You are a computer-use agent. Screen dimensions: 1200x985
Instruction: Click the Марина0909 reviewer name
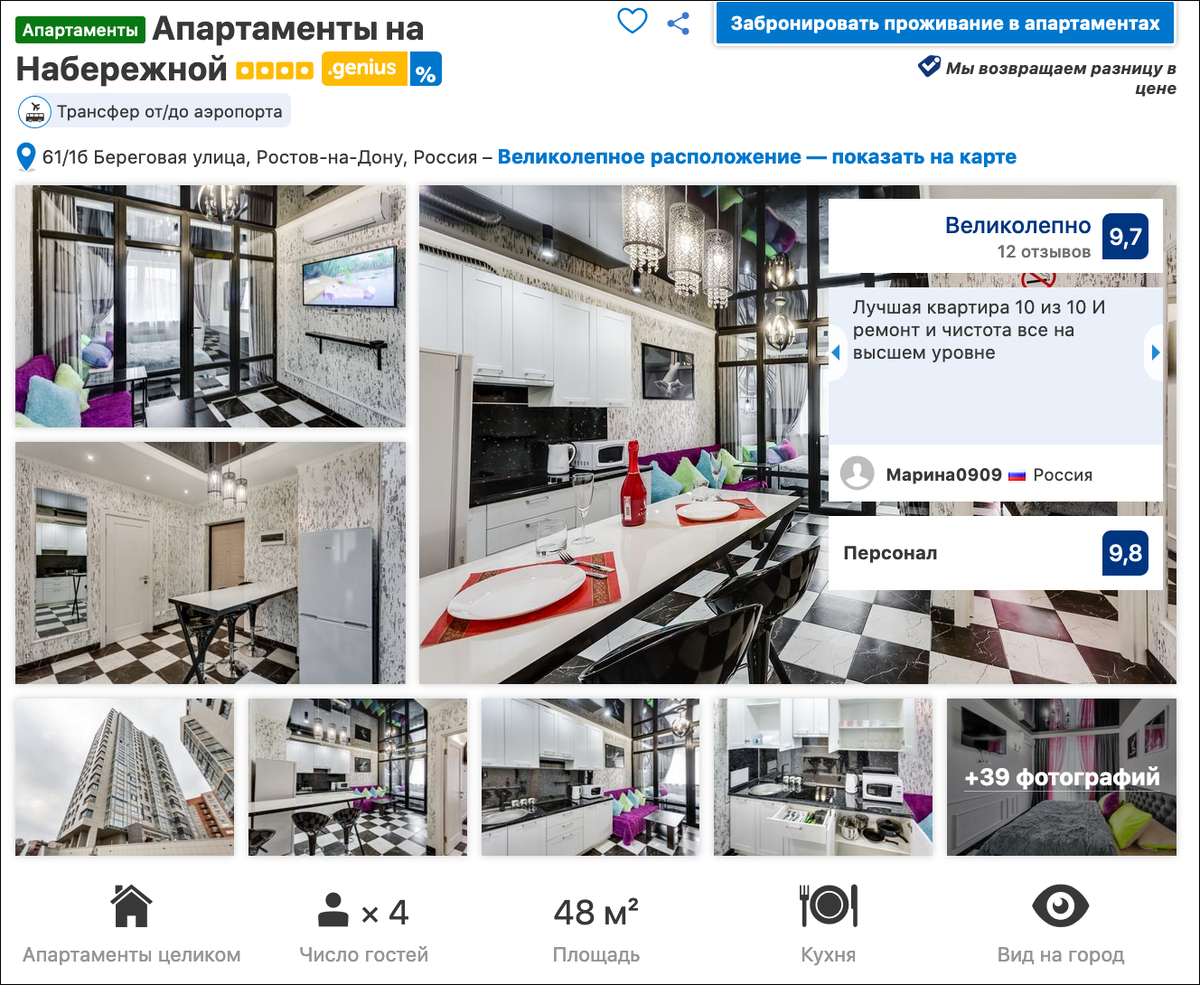click(944, 475)
